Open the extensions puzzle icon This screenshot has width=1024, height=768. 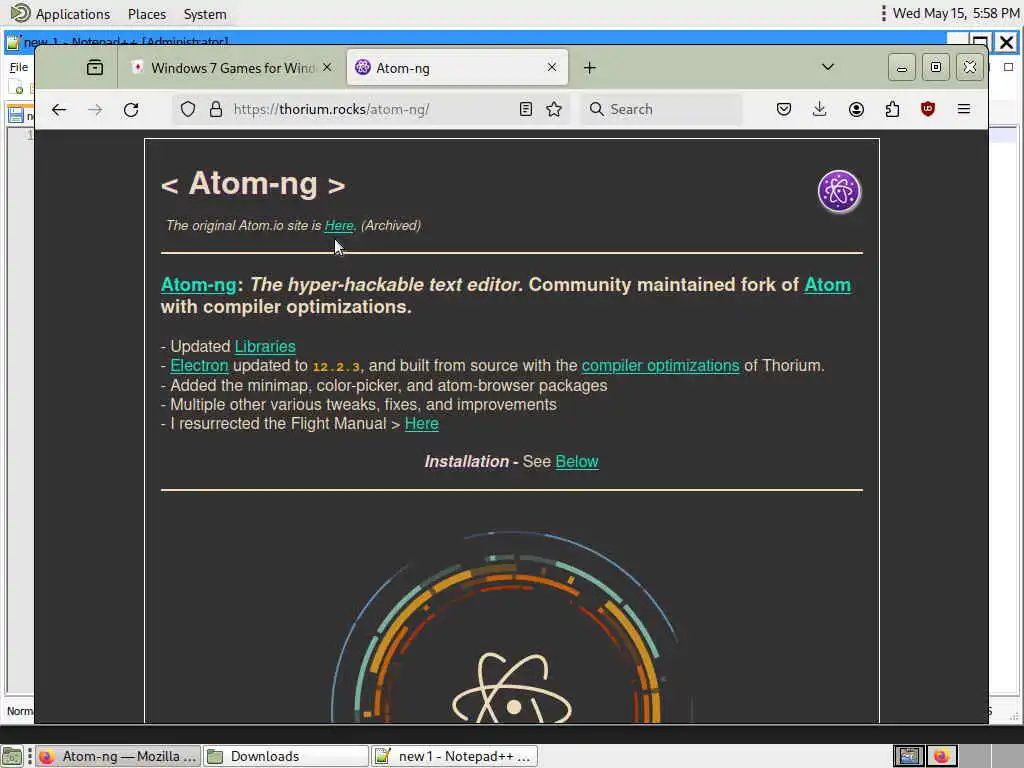(892, 109)
